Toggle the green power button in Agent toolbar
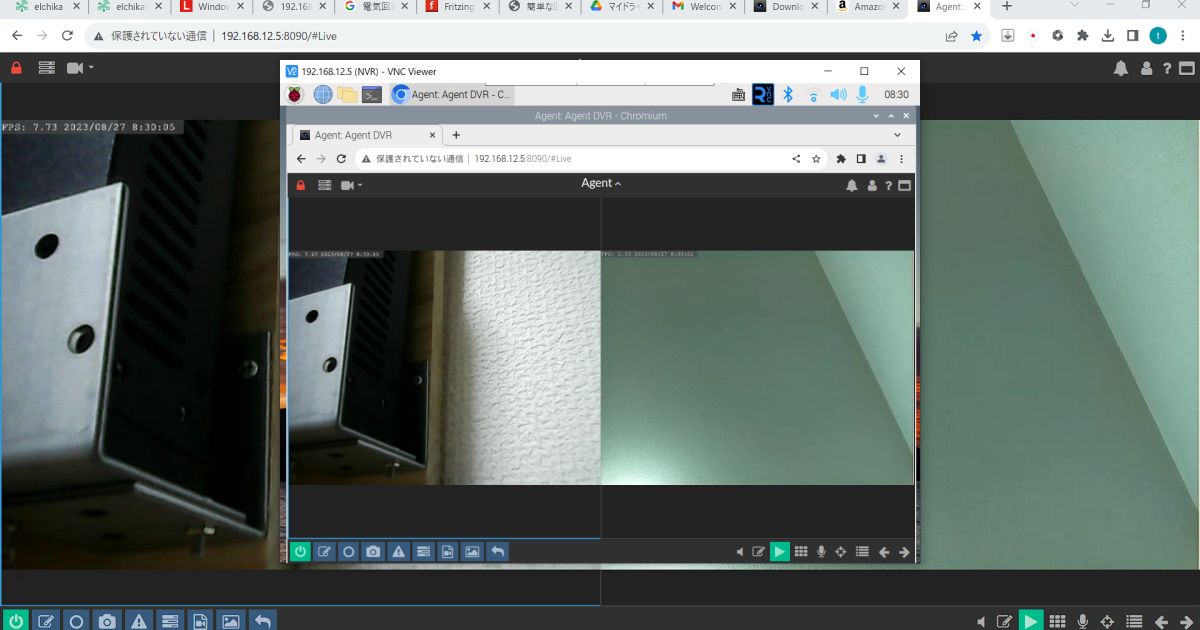Image resolution: width=1200 pixels, height=630 pixels. click(299, 551)
